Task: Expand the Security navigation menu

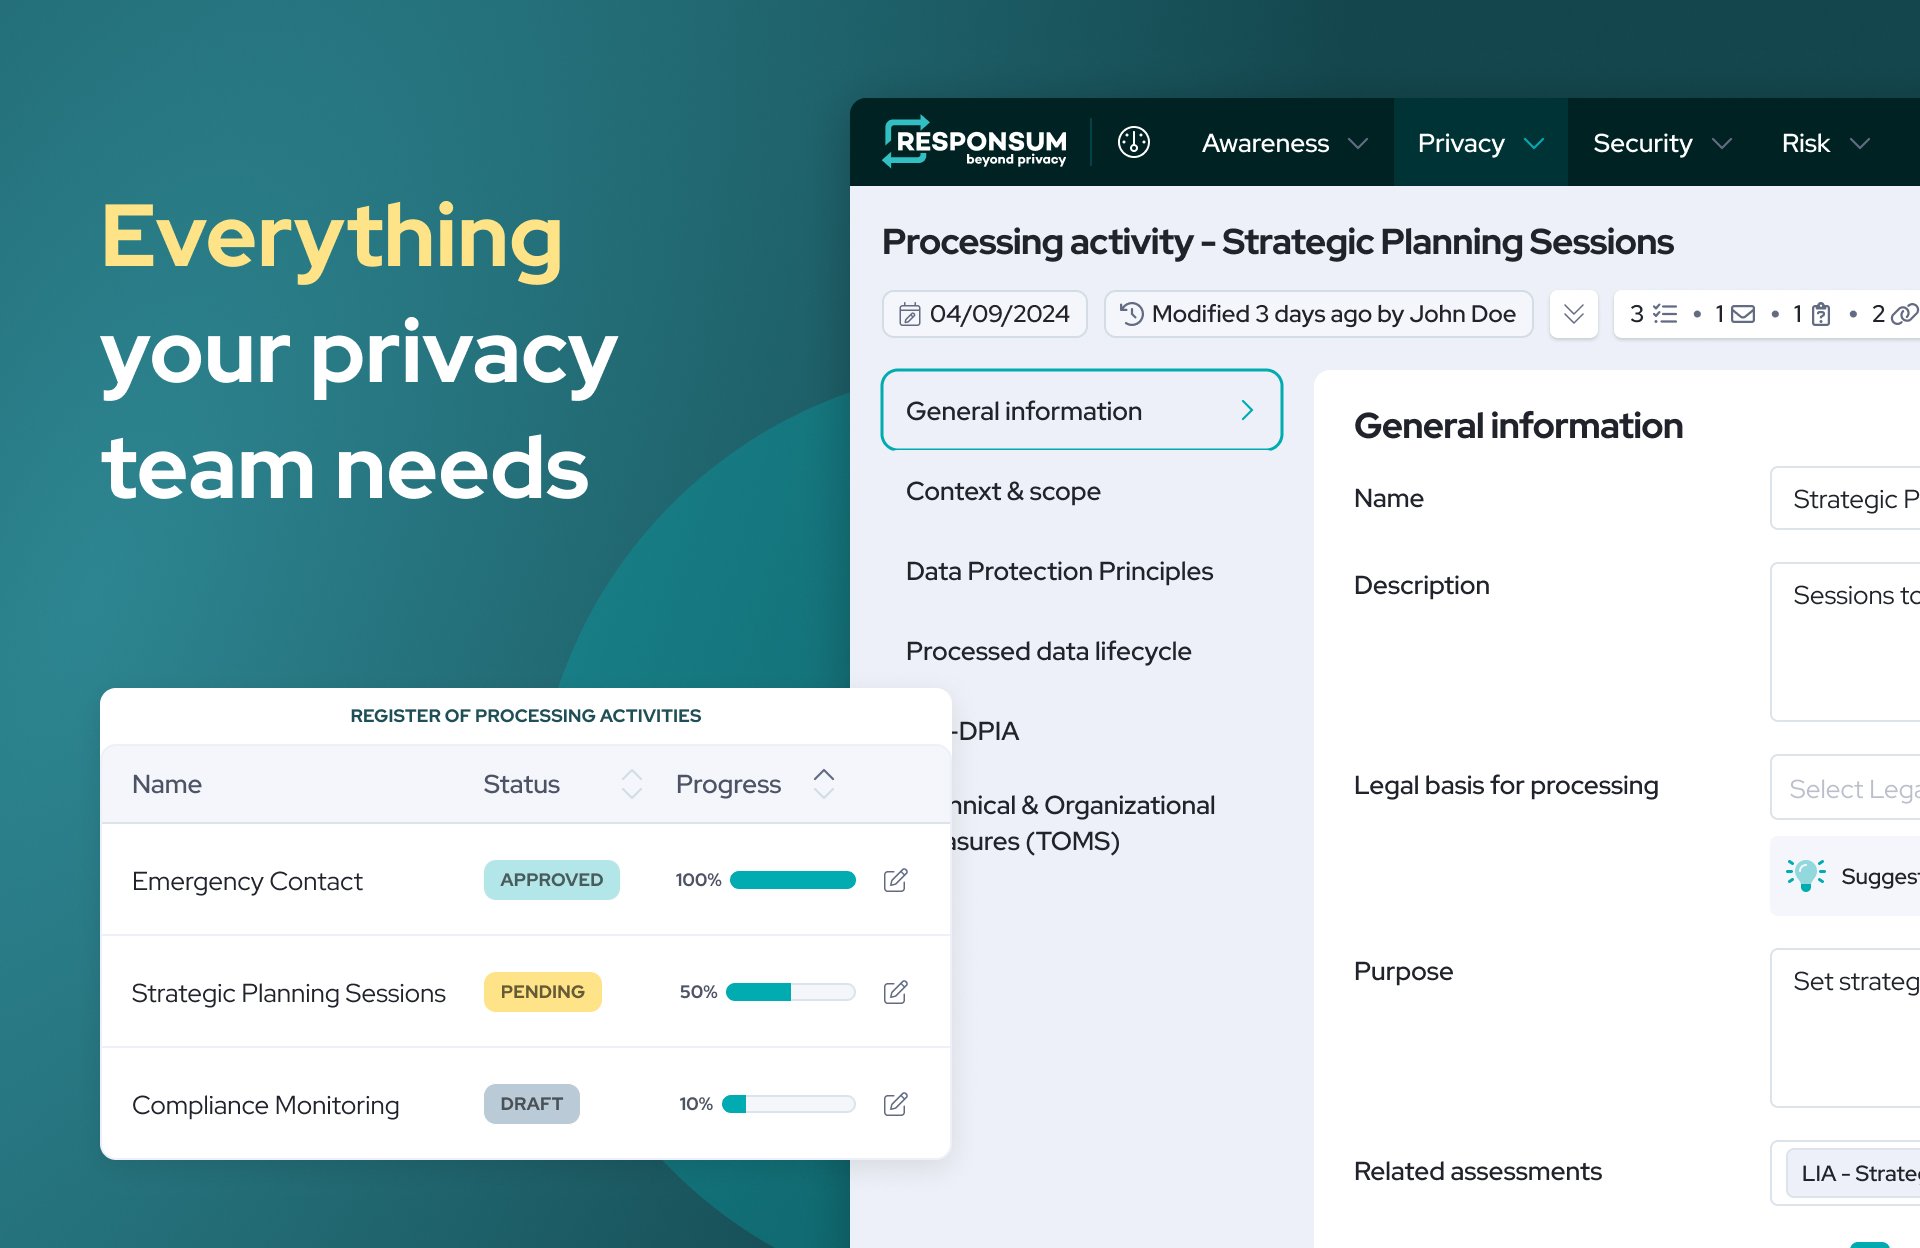Action: [1661, 143]
